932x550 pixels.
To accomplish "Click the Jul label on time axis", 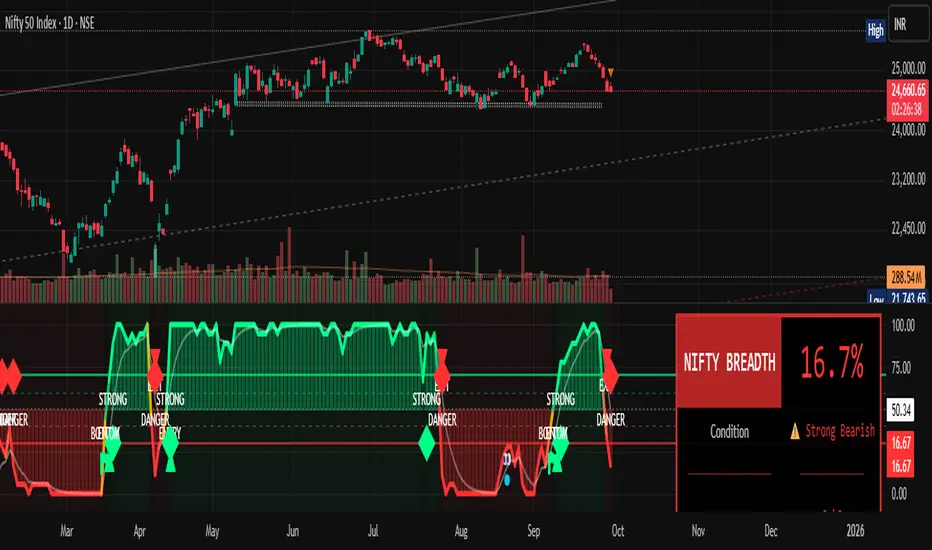I will point(373,531).
